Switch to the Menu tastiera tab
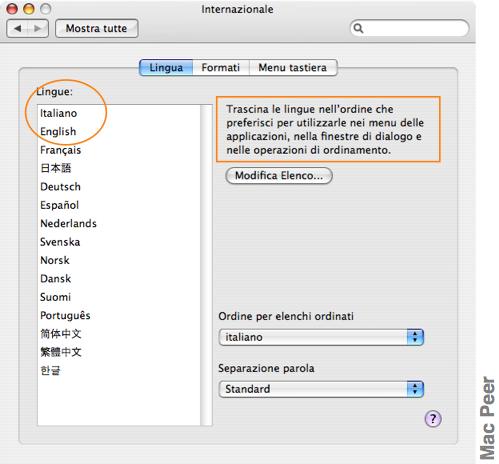 pos(293,68)
